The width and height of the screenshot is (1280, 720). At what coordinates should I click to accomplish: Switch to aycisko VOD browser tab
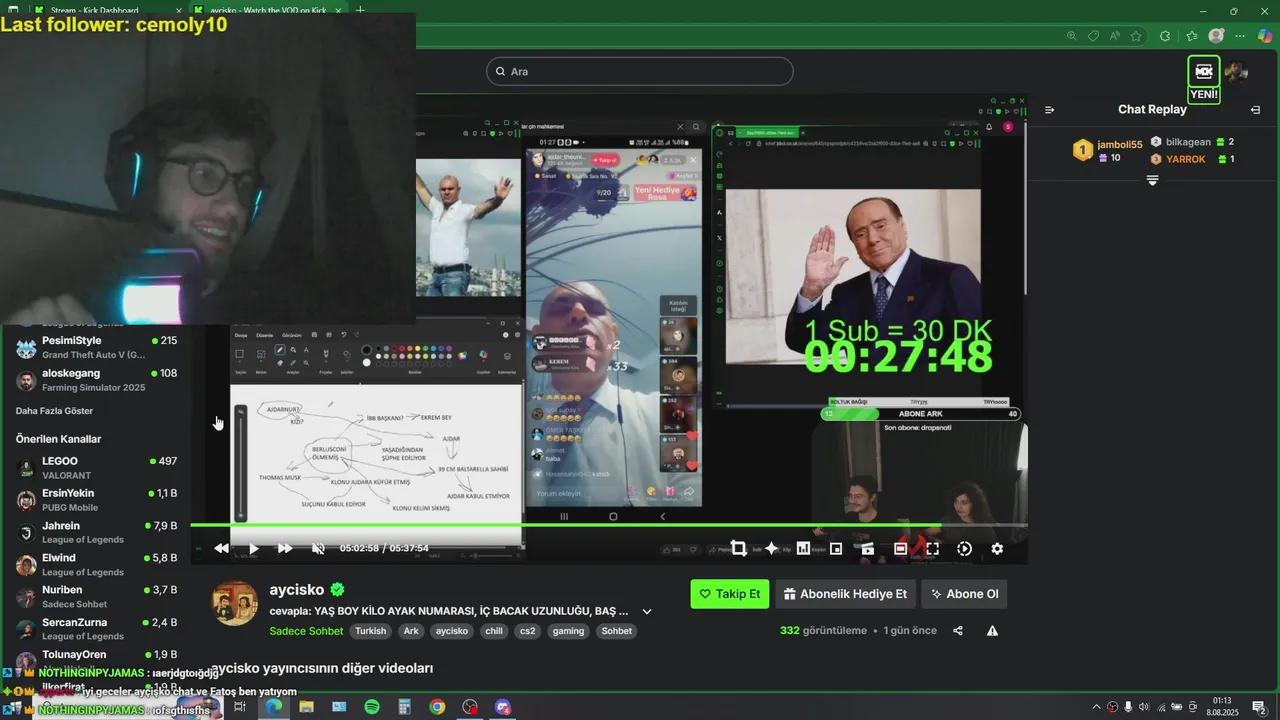[268, 10]
